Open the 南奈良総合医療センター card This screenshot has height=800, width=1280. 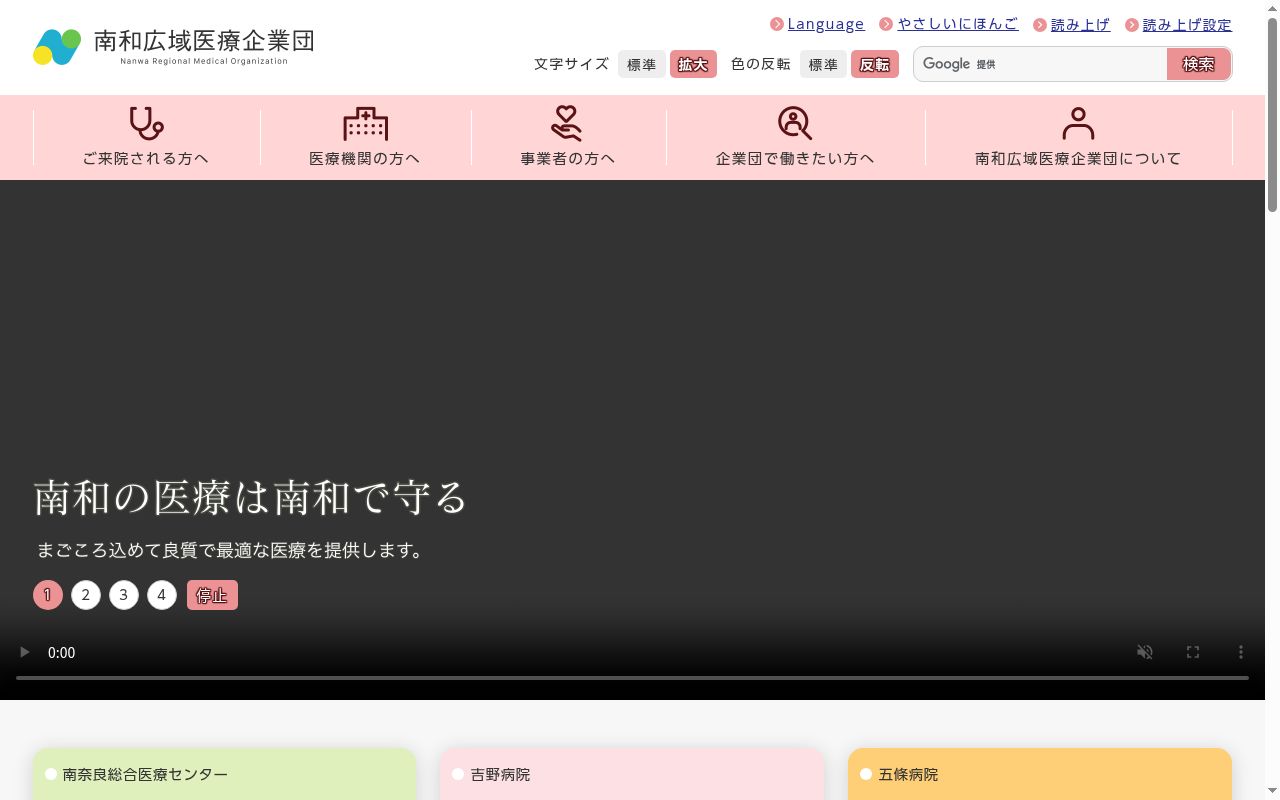pos(224,774)
